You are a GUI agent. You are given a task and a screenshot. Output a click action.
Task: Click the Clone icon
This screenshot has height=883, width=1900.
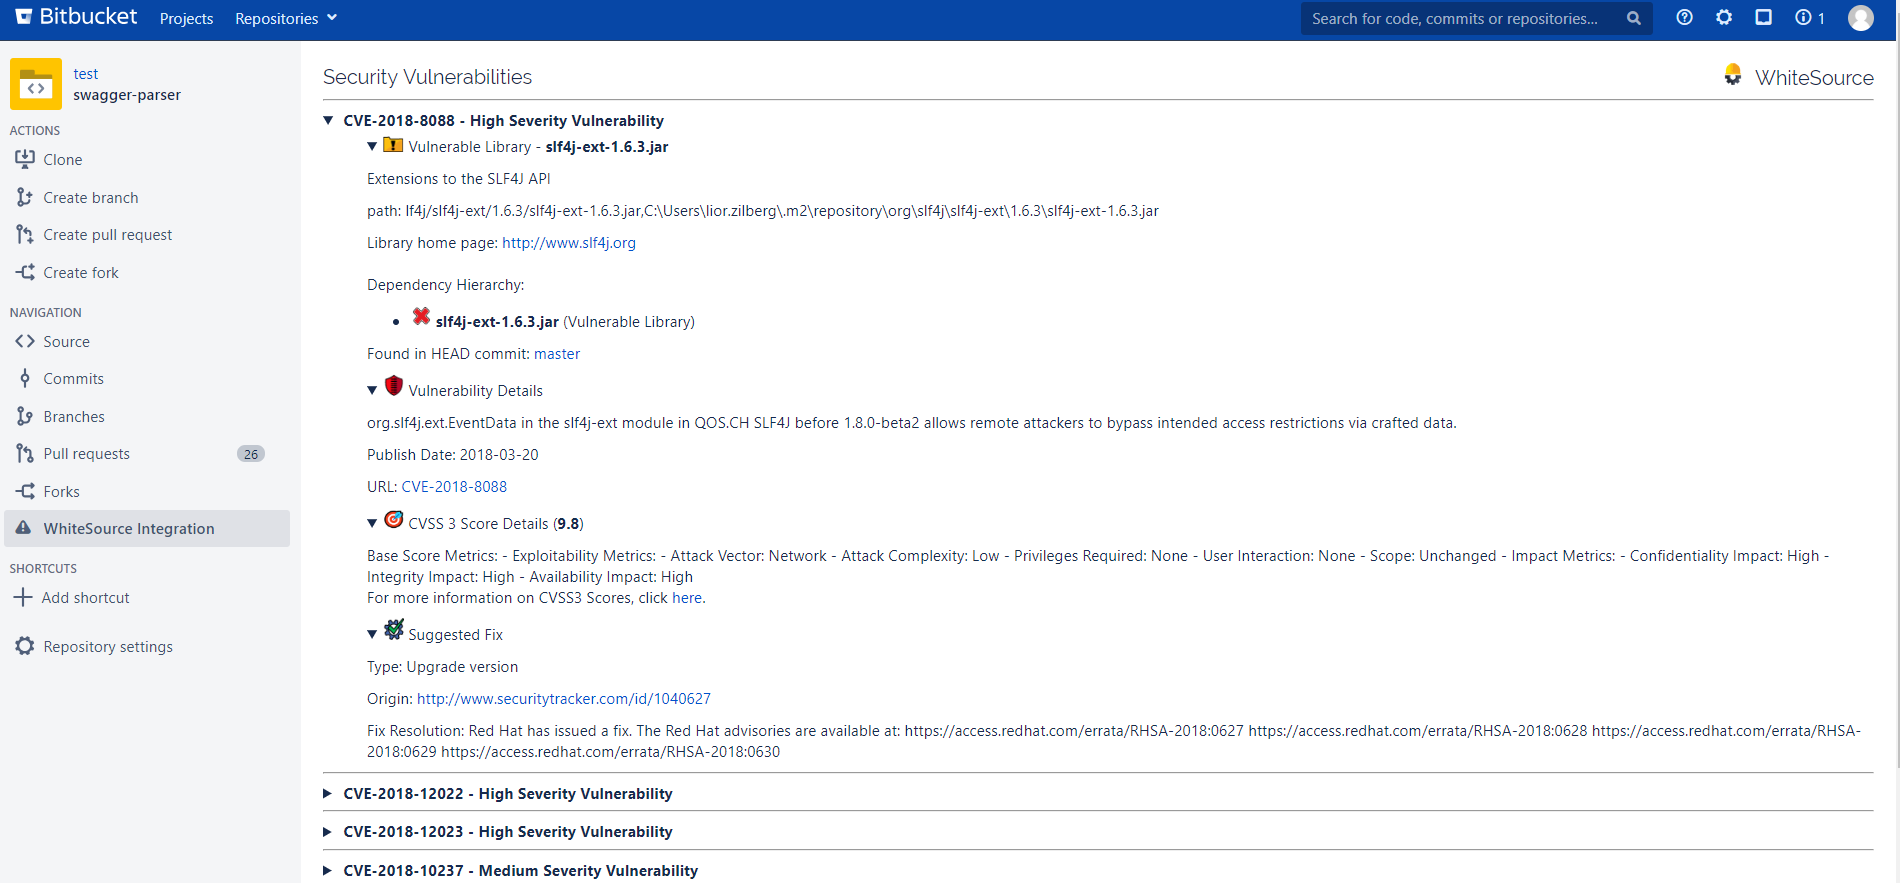pyautogui.click(x=25, y=159)
